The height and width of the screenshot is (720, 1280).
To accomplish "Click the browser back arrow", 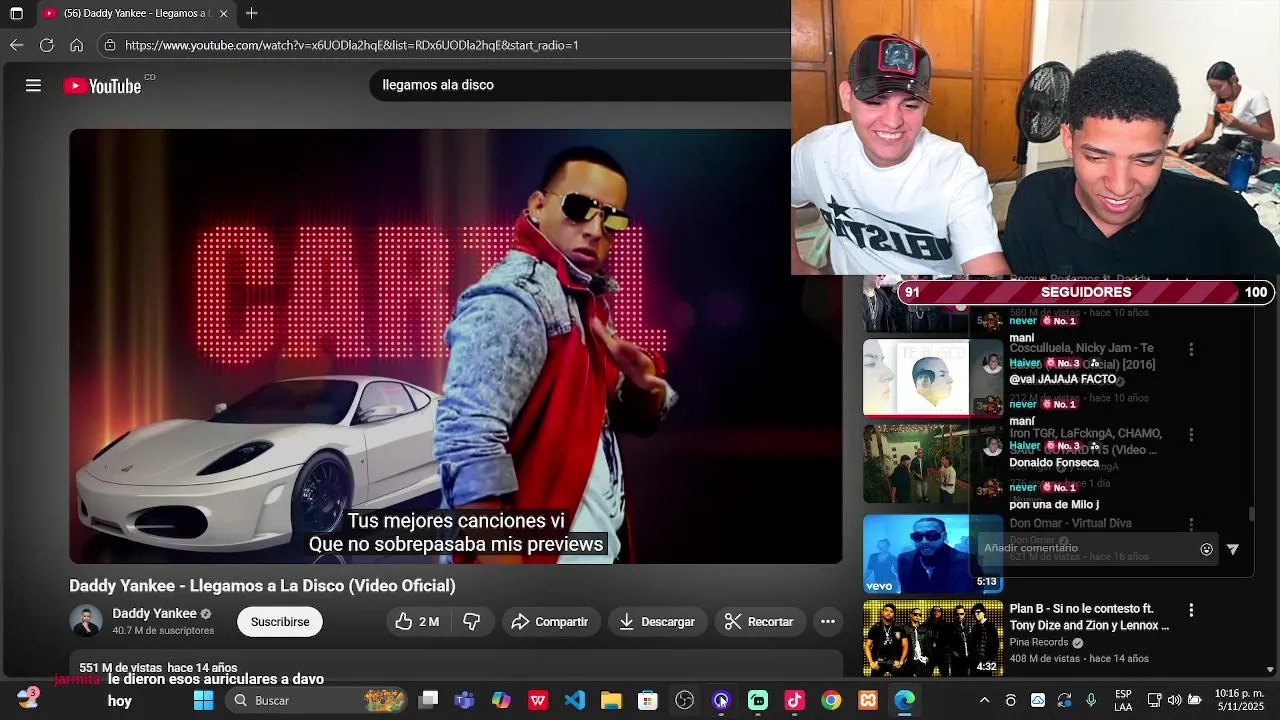I will tap(16, 45).
